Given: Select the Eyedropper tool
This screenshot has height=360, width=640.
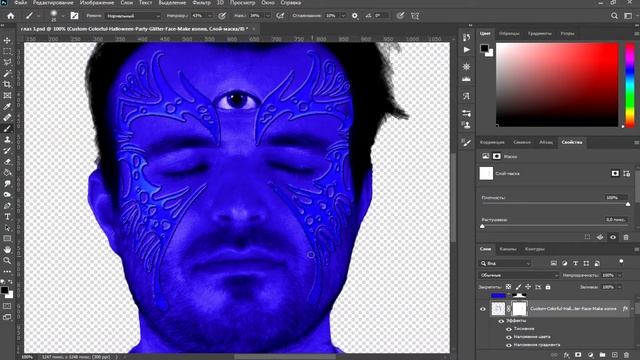Looking at the screenshot, I should click(7, 107).
